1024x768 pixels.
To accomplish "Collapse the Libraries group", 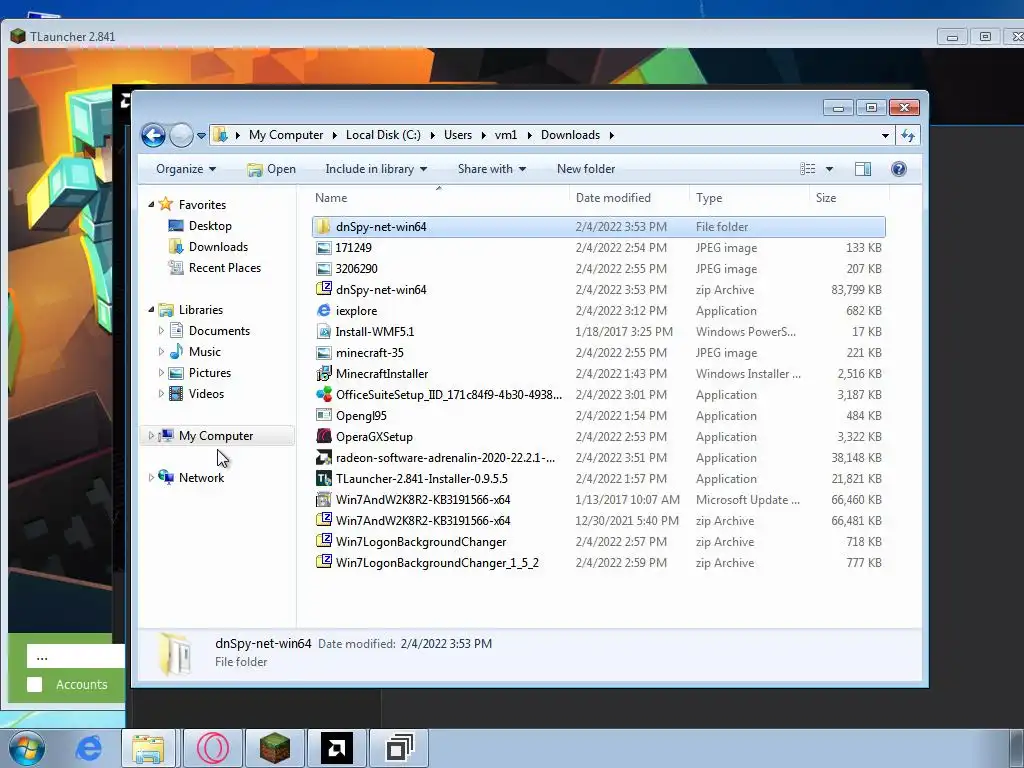I will pos(151,310).
